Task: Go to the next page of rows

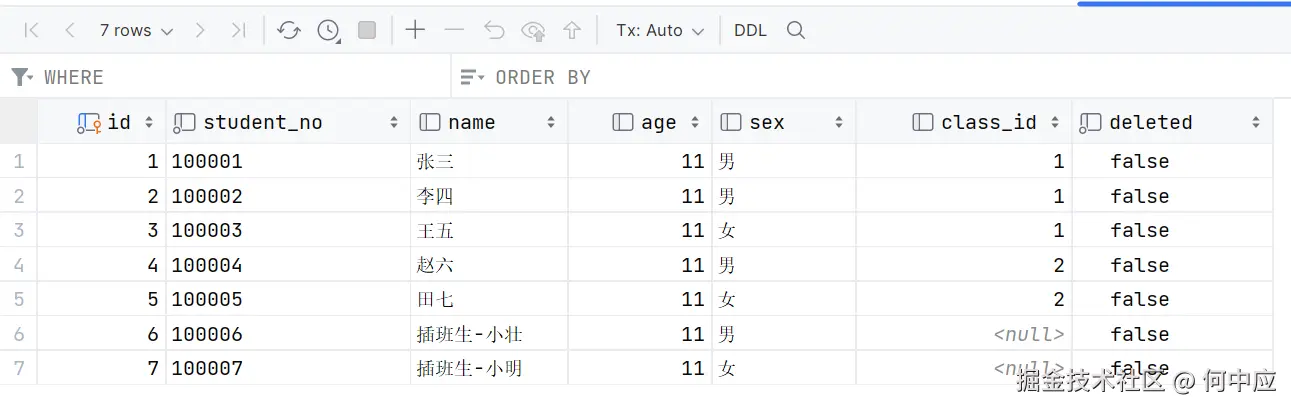Action: click(x=200, y=31)
